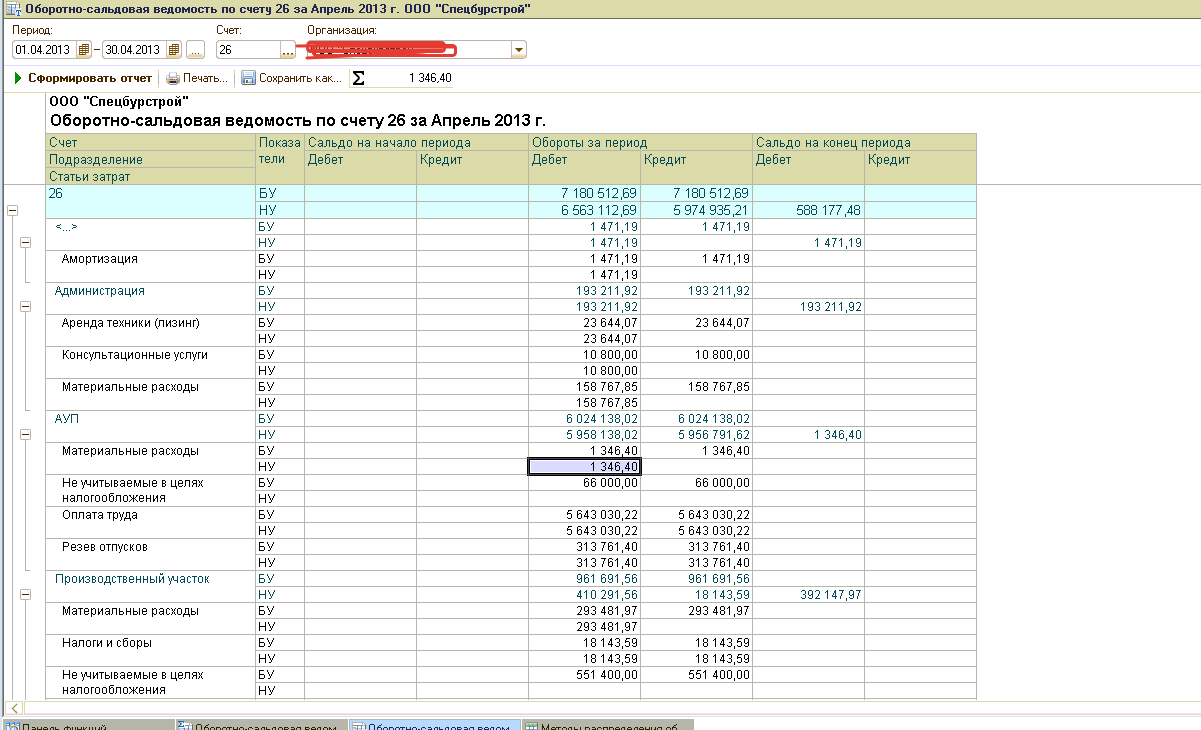The width and height of the screenshot is (1201, 730).
Task: Open account chooser next to Счет field
Action: click(288, 50)
